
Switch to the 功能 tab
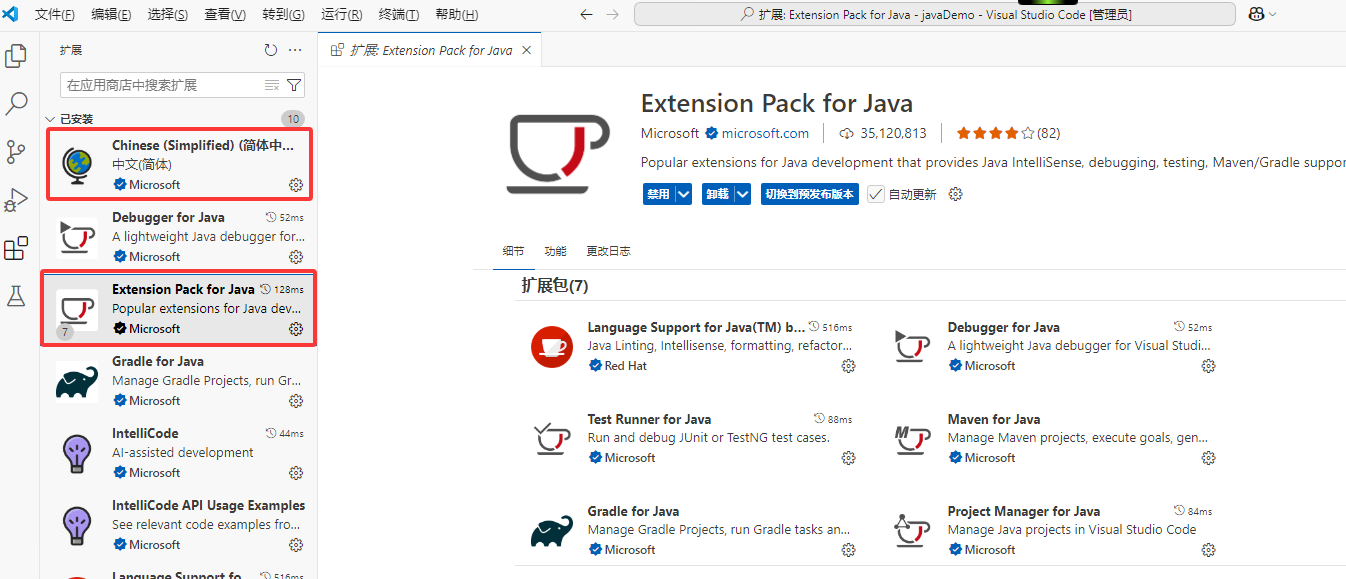(555, 251)
